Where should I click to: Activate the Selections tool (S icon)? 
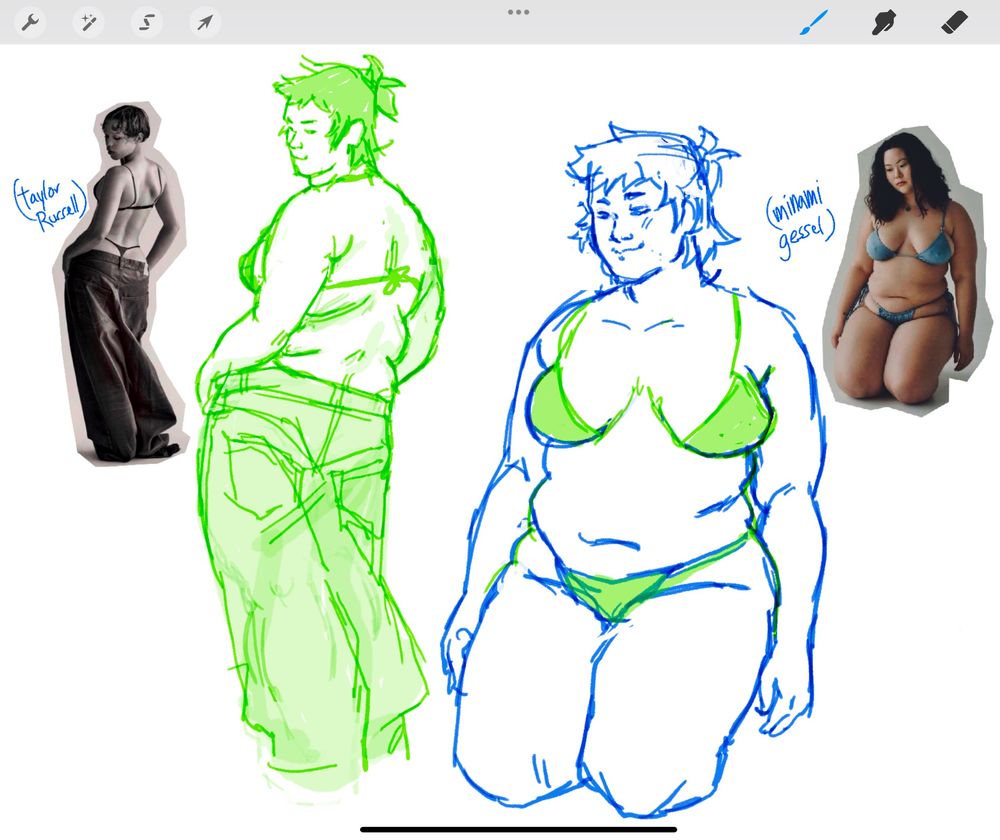145,20
